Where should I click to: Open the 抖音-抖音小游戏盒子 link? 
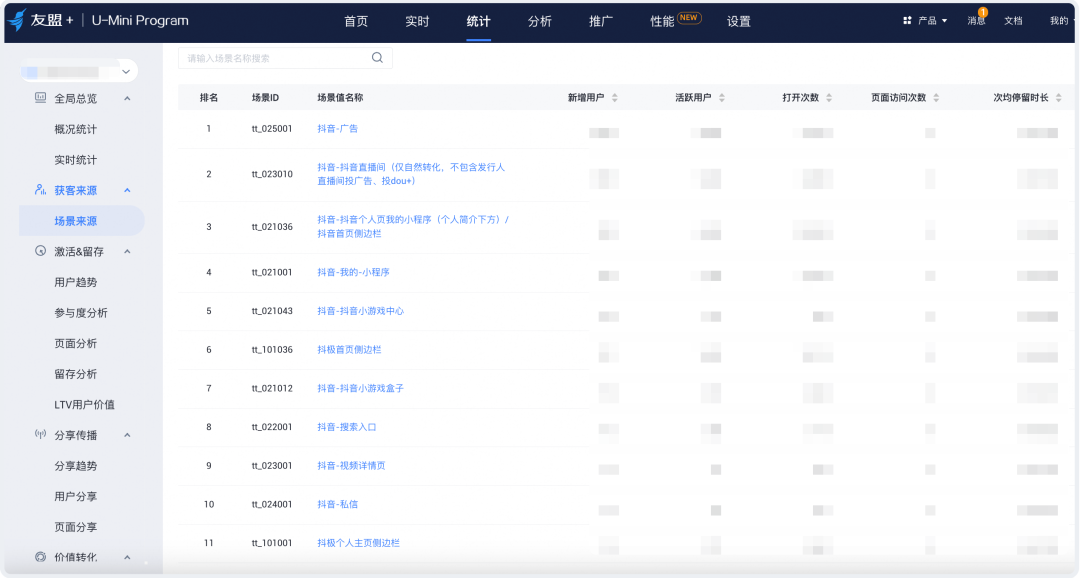[x=360, y=388]
